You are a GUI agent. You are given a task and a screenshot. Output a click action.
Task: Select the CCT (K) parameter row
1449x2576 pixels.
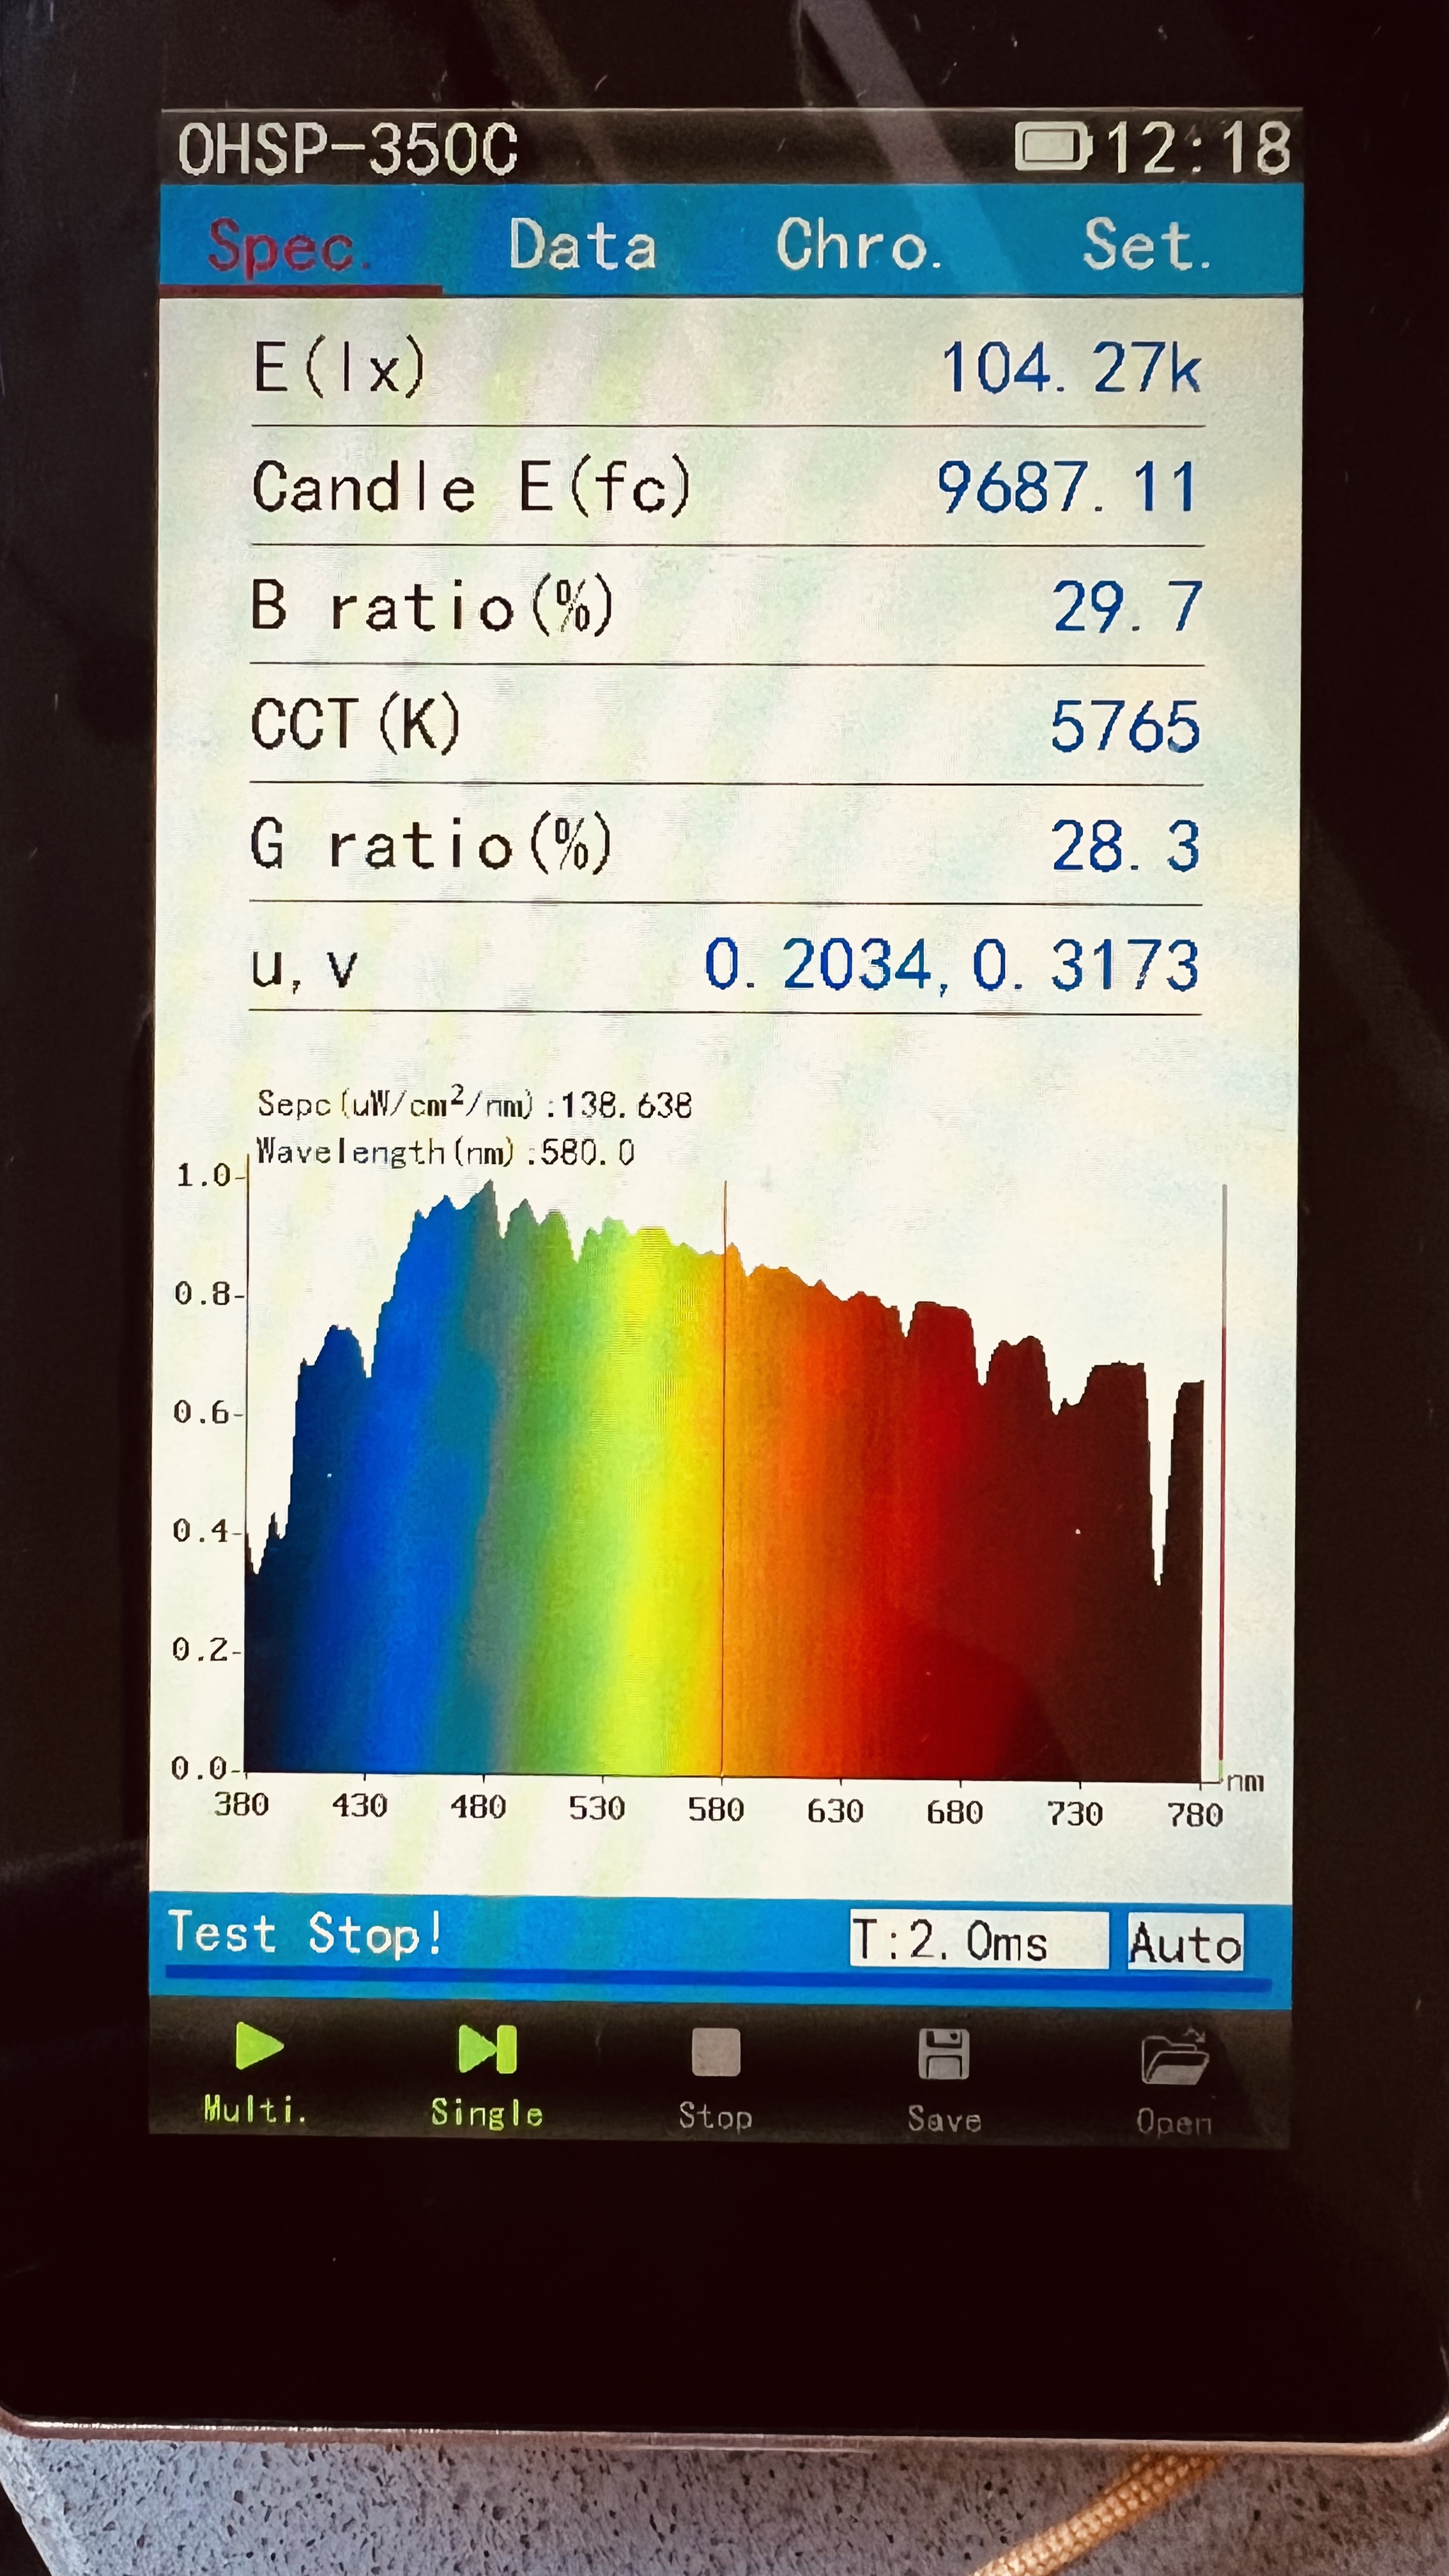[726, 724]
